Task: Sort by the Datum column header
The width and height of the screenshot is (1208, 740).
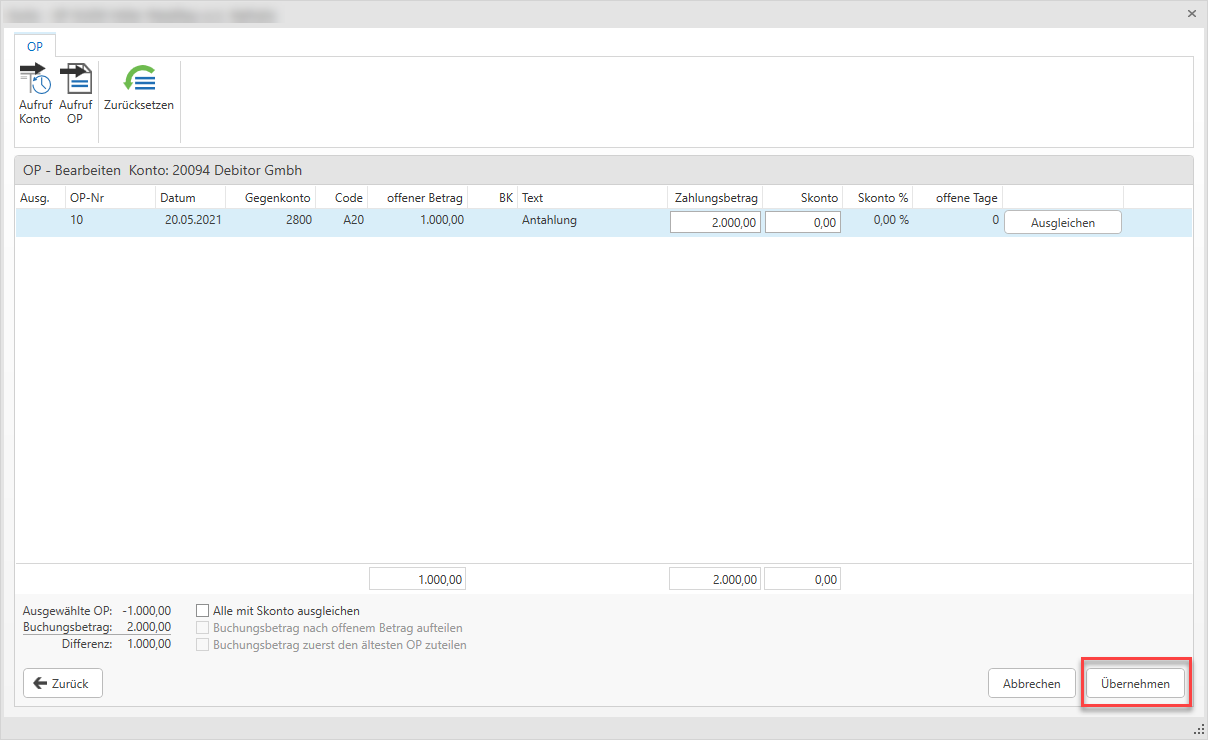Action: click(178, 198)
